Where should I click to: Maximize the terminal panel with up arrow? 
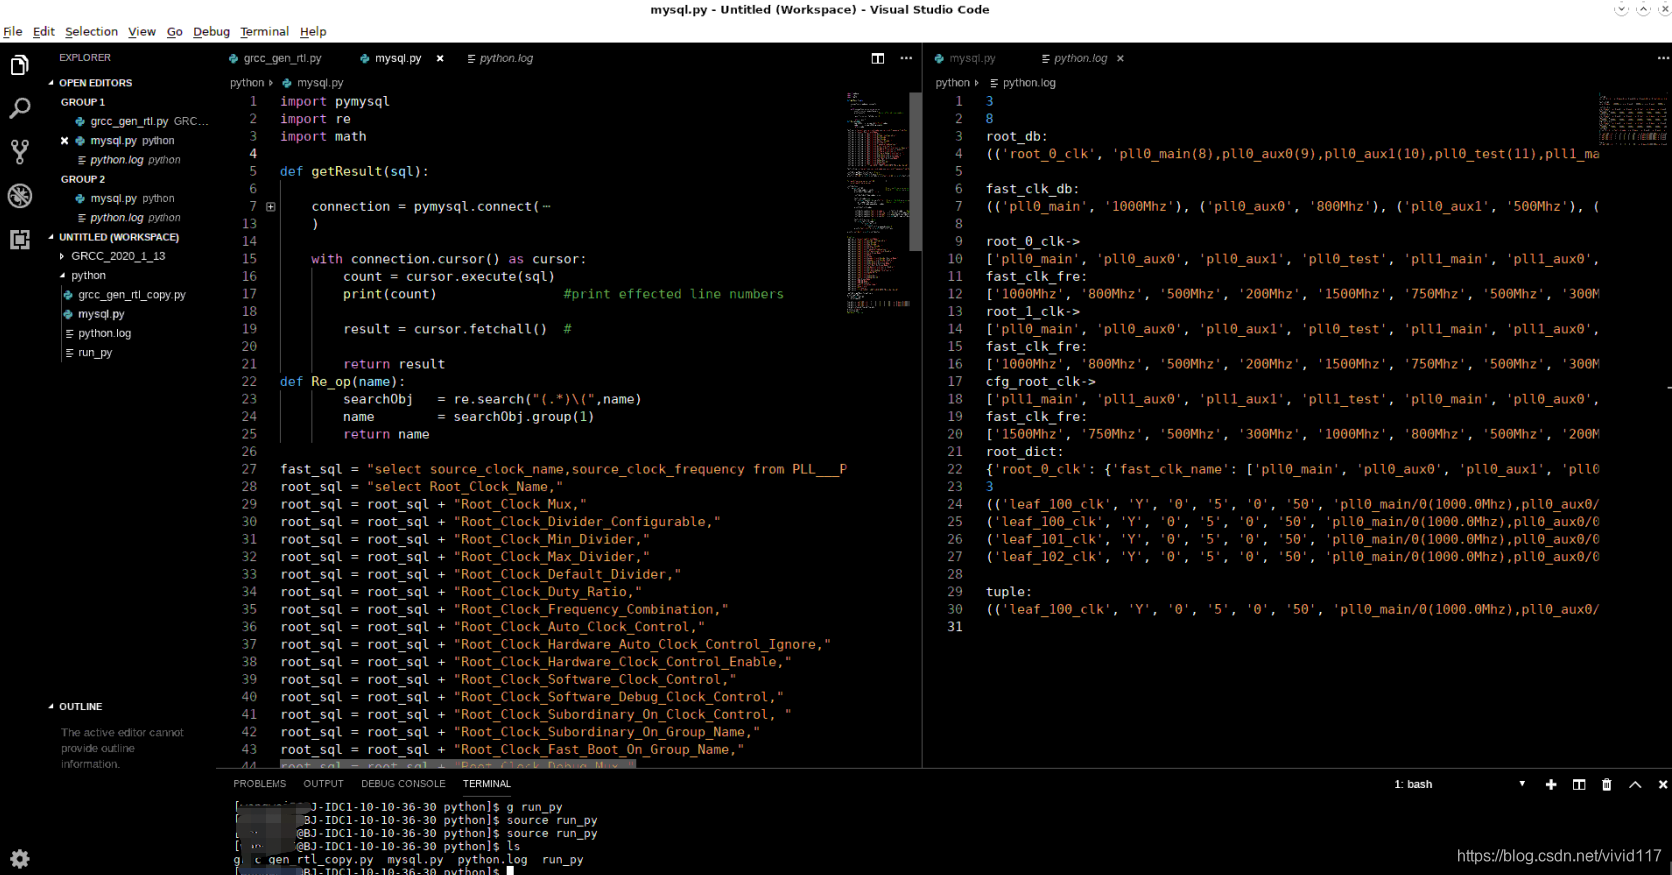click(x=1635, y=784)
